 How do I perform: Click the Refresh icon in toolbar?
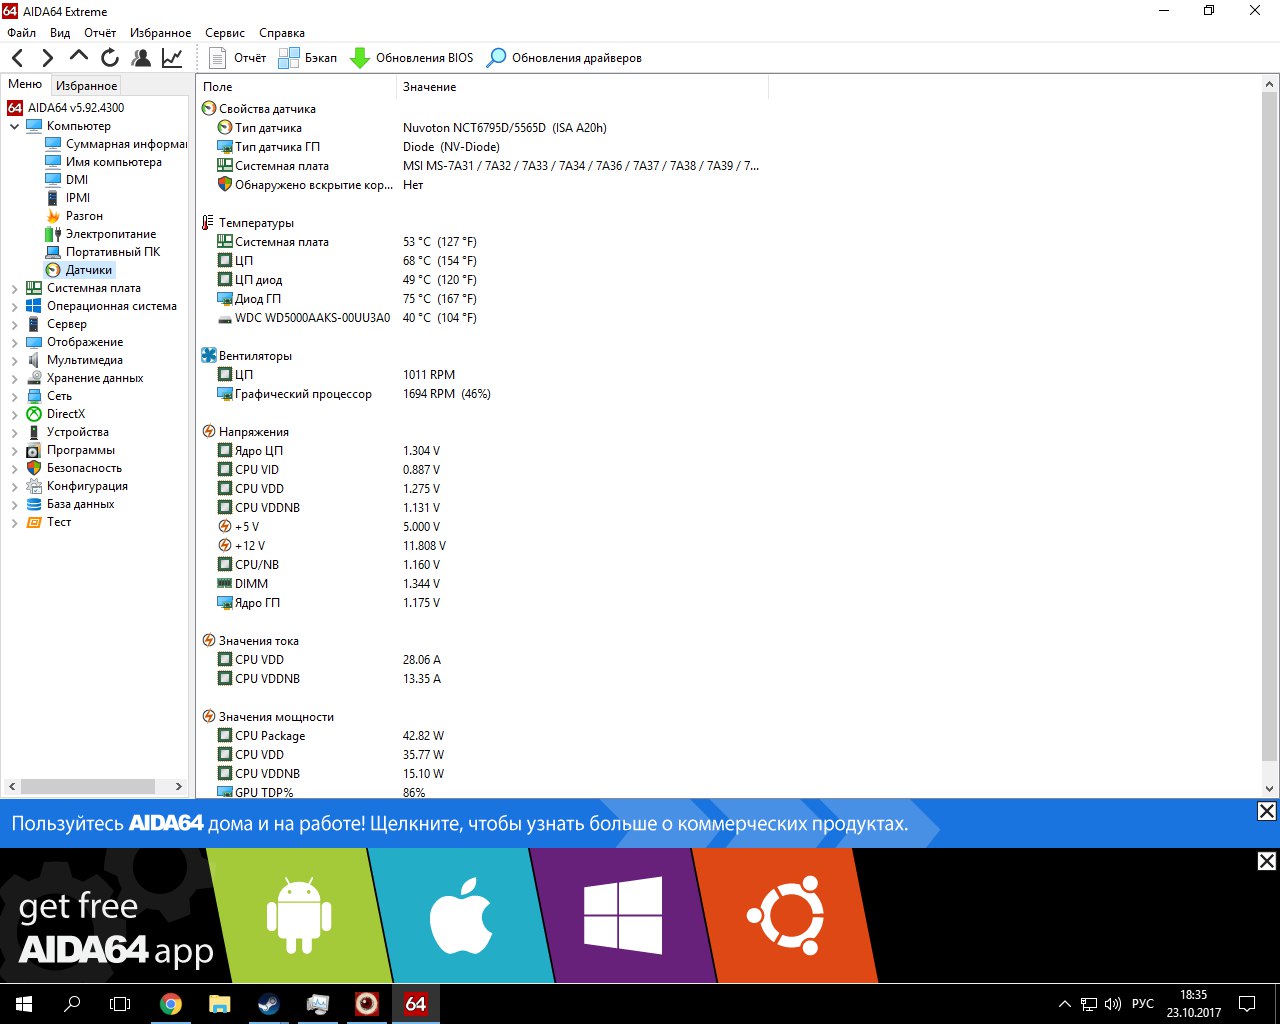110,58
